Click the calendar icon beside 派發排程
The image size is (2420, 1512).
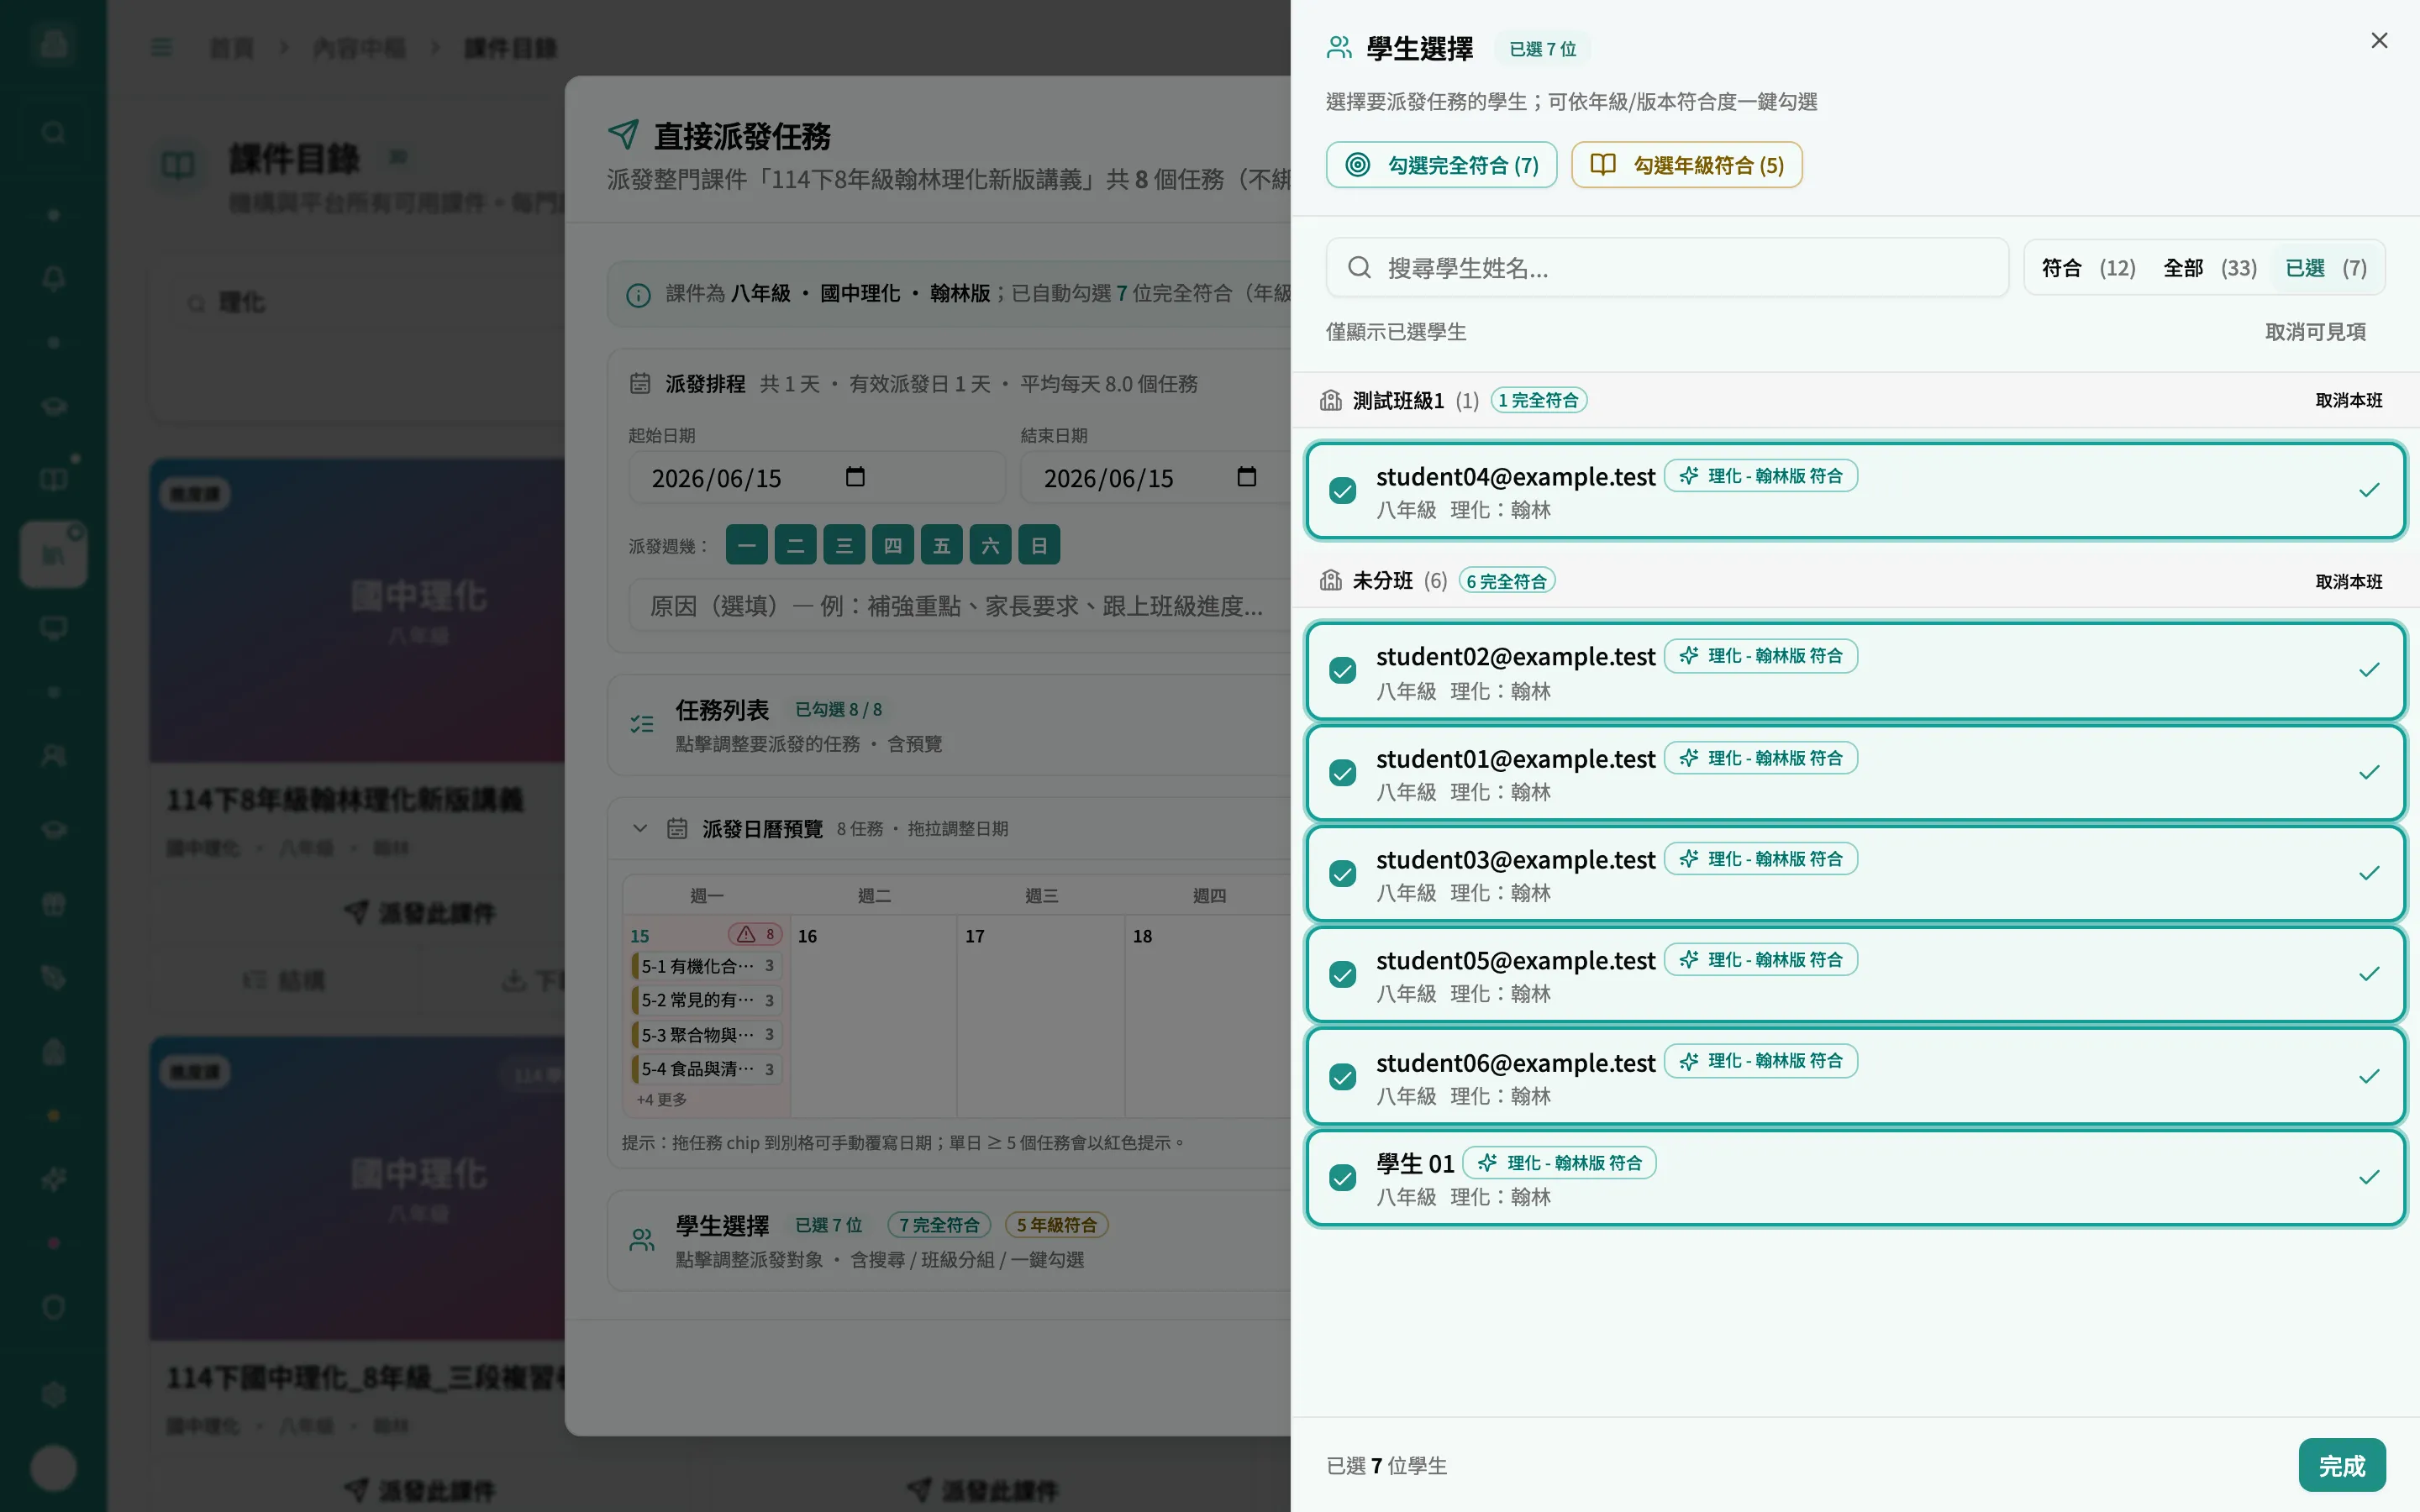tap(640, 384)
